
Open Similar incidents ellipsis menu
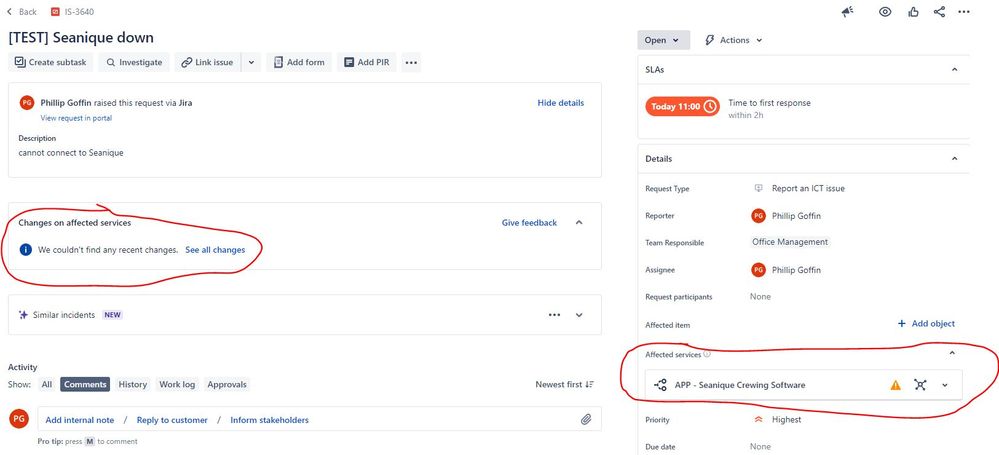554,315
